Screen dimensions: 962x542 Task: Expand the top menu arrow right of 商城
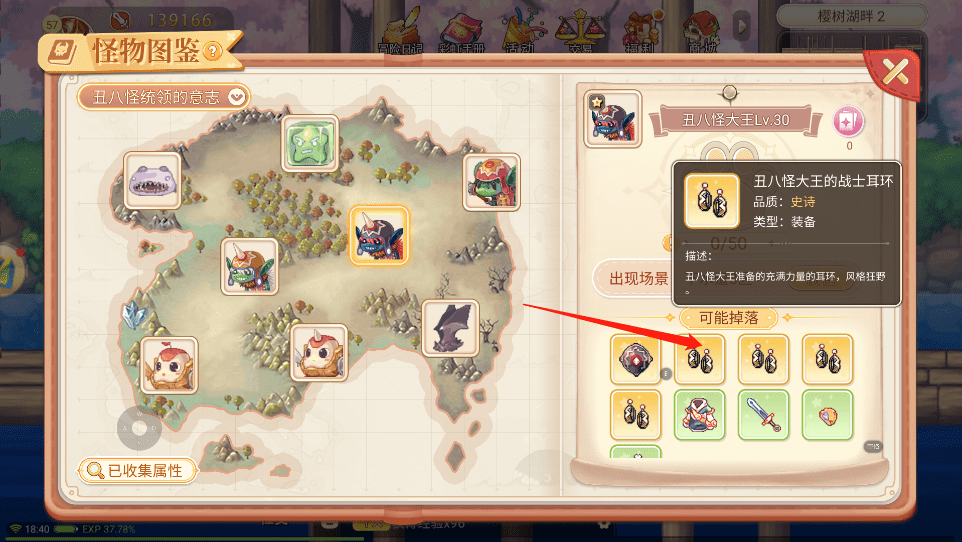point(742,26)
